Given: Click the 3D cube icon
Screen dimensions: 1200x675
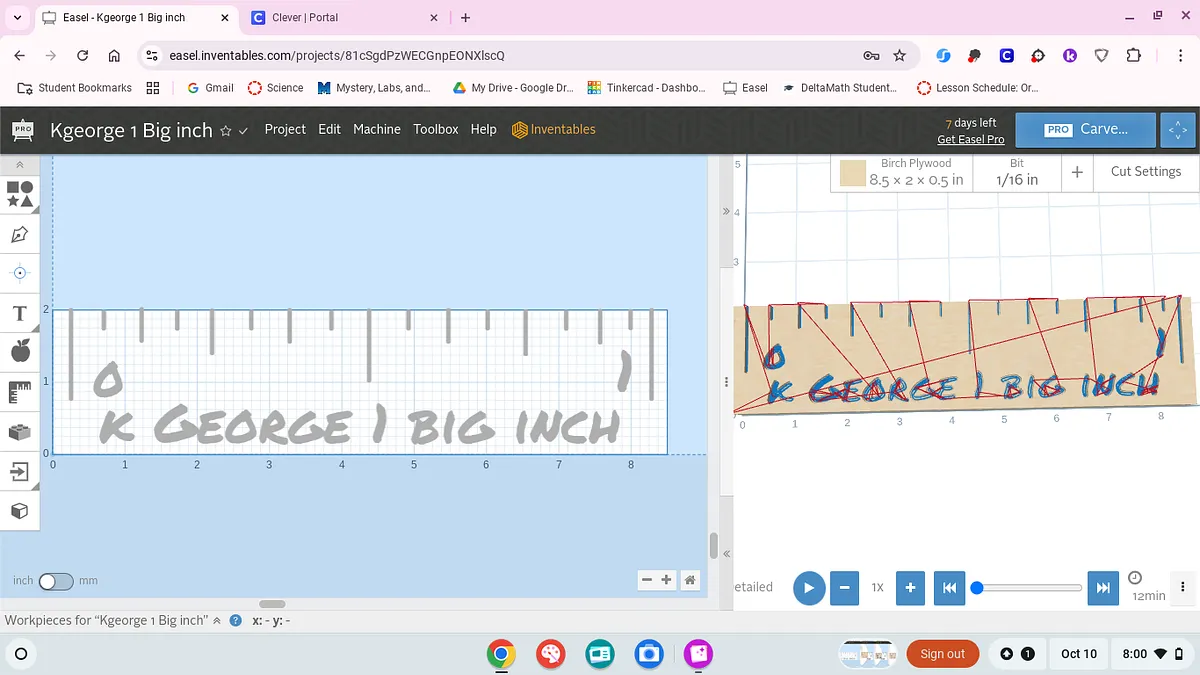Looking at the screenshot, I should pos(20,511).
